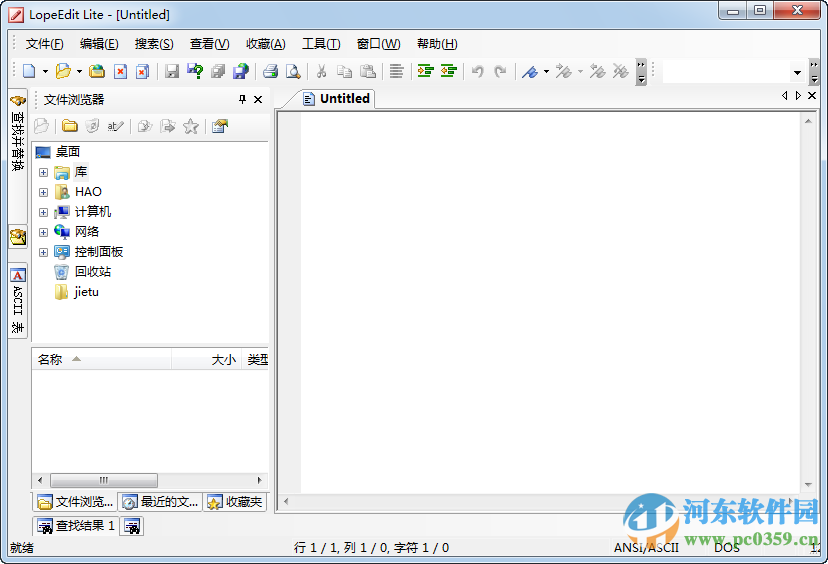
Task: Close current file via red X page icon
Action: pos(120,71)
